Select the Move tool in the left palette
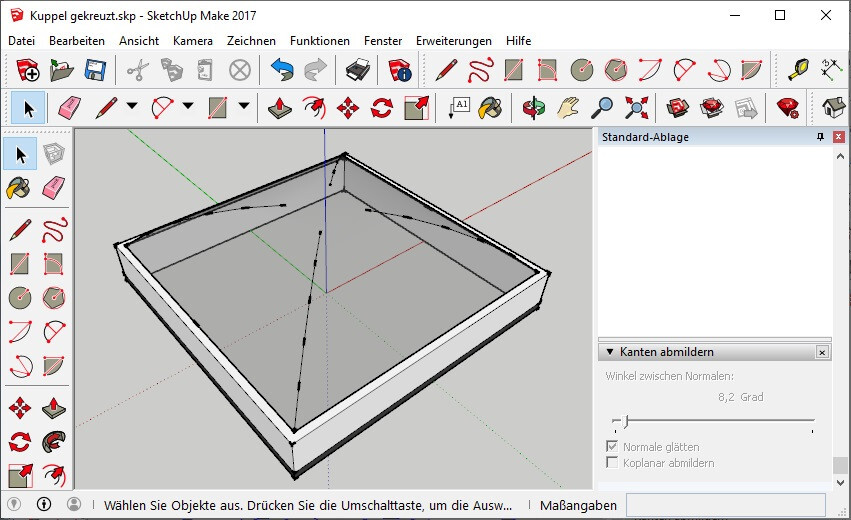 tap(20, 408)
